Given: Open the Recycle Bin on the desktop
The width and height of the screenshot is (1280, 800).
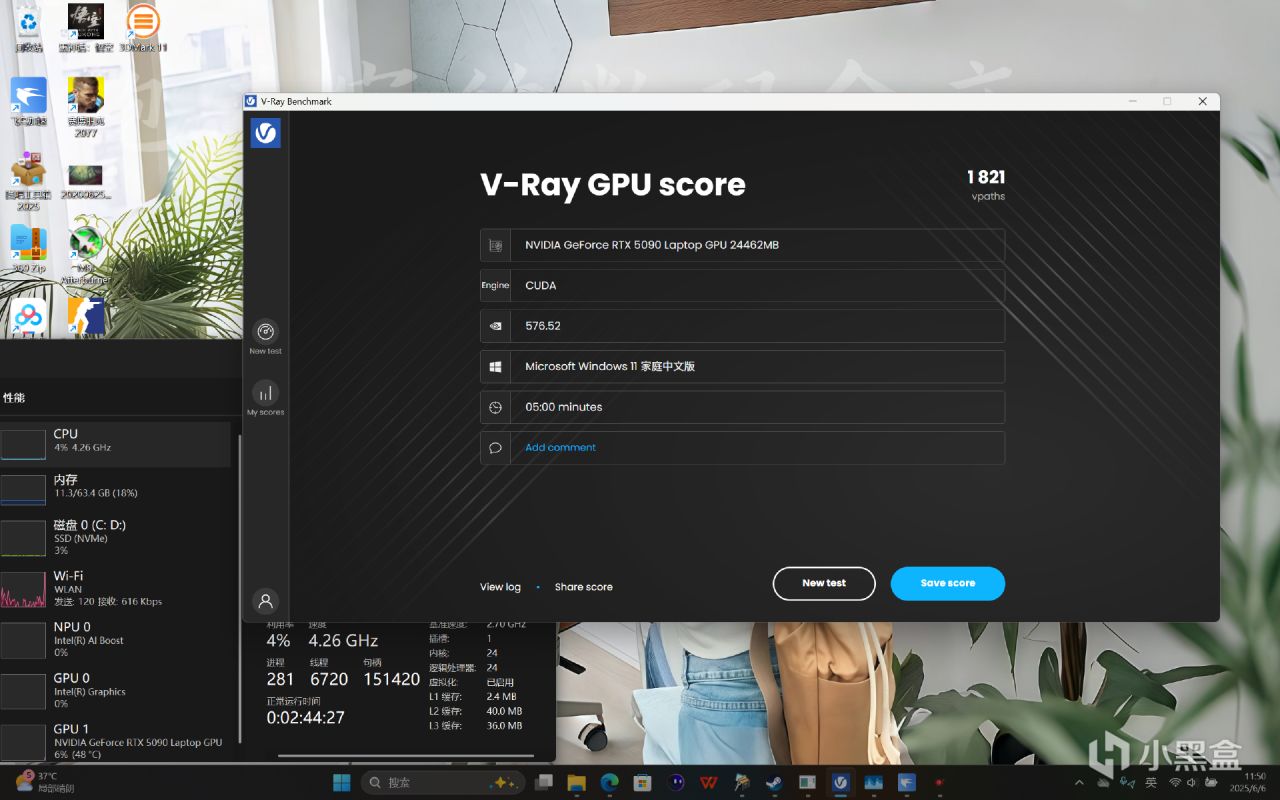Looking at the screenshot, I should (x=29, y=29).
